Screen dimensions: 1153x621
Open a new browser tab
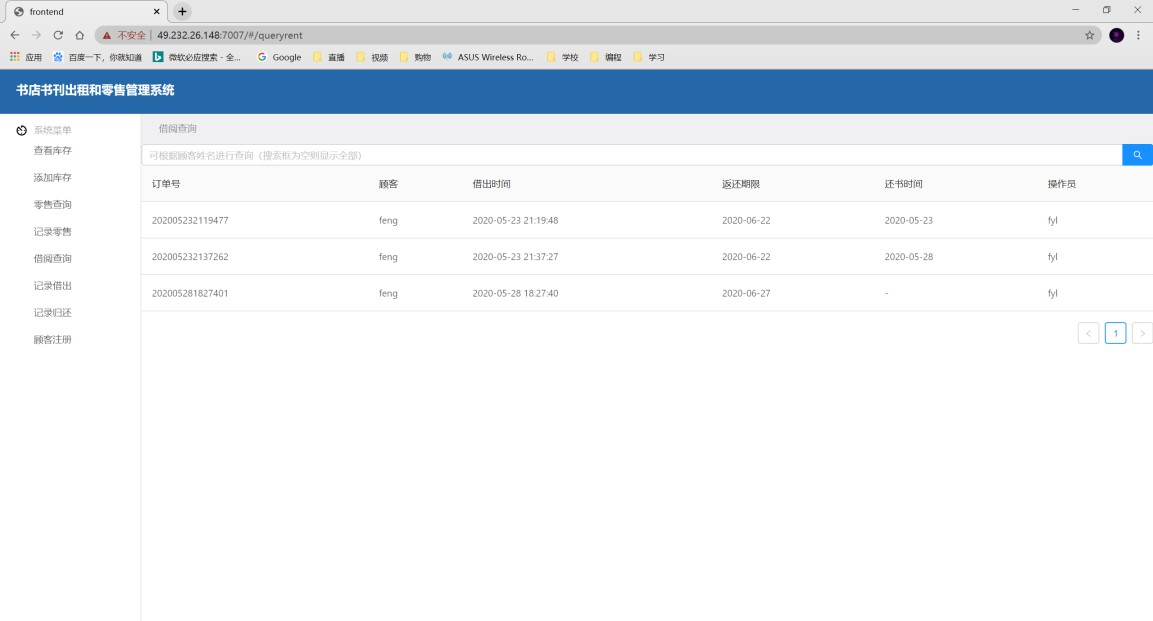pos(182,12)
